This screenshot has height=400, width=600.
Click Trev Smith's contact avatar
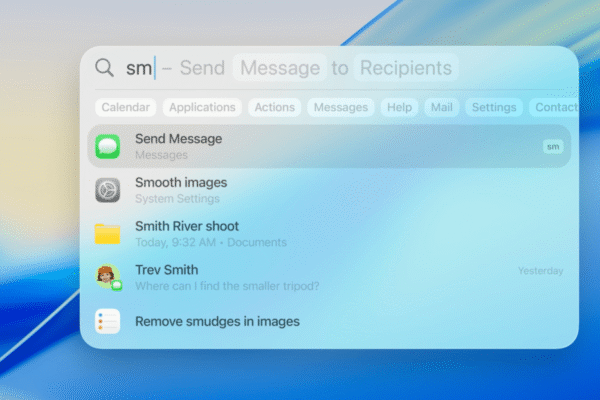107,277
